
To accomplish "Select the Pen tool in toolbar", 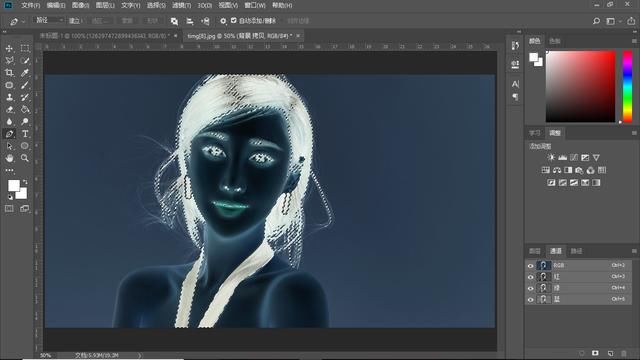I will (9, 134).
